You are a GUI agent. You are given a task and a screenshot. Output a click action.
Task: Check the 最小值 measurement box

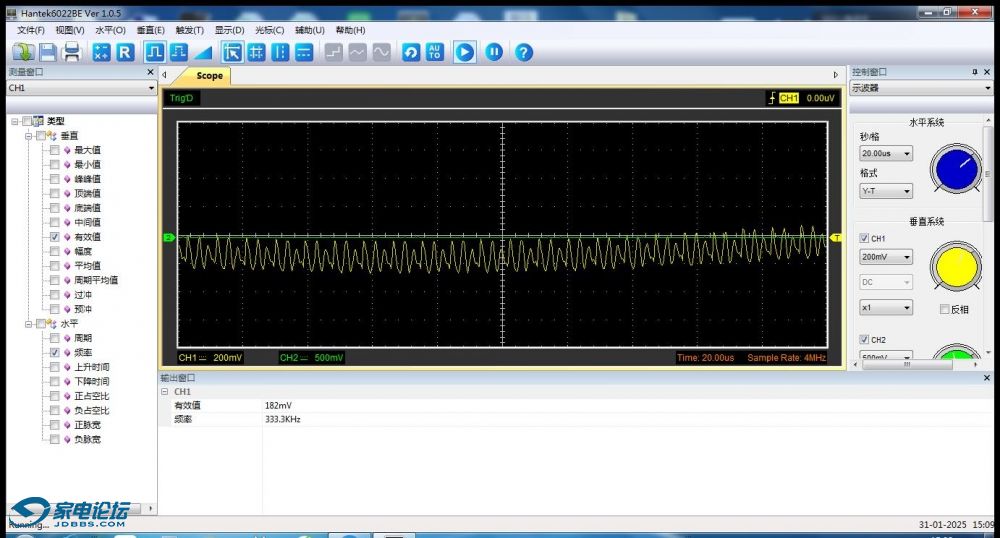pyautogui.click(x=55, y=164)
